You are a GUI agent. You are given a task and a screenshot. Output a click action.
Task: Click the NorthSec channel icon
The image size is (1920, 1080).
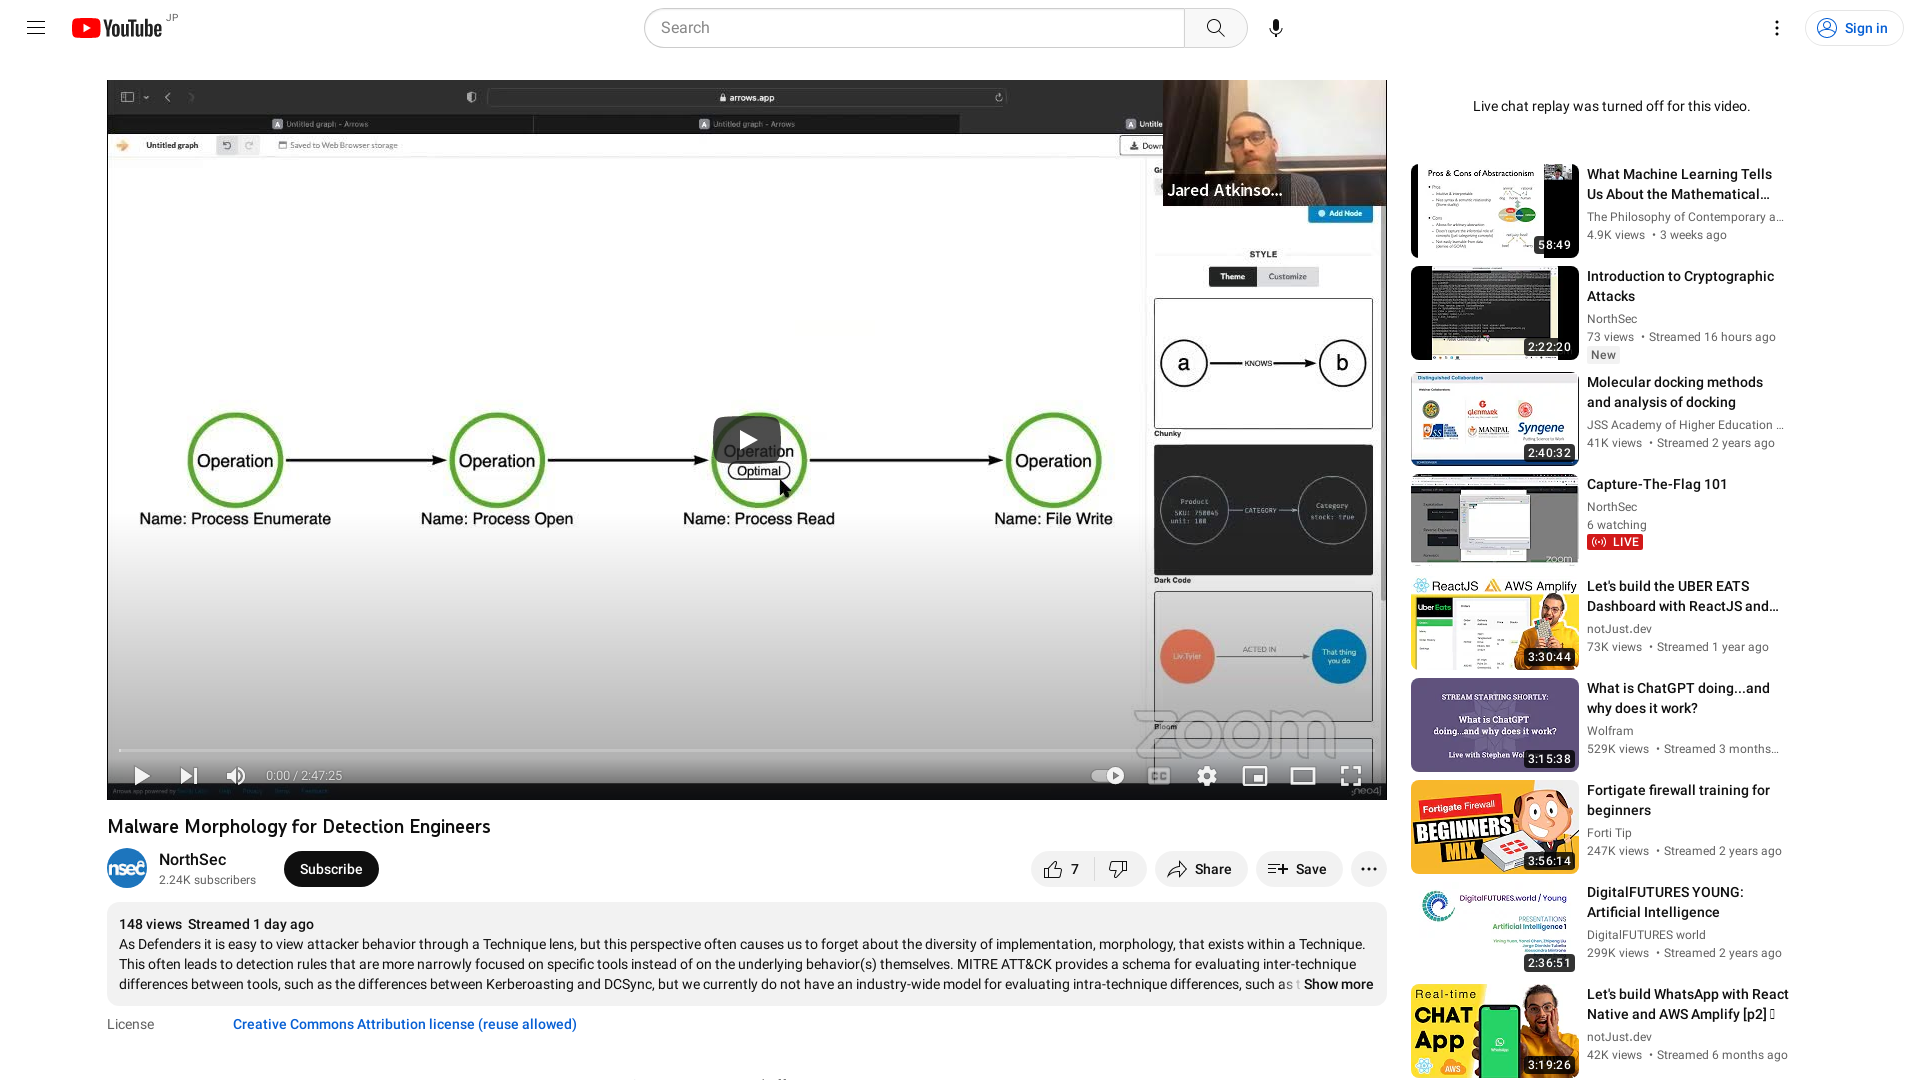127,868
